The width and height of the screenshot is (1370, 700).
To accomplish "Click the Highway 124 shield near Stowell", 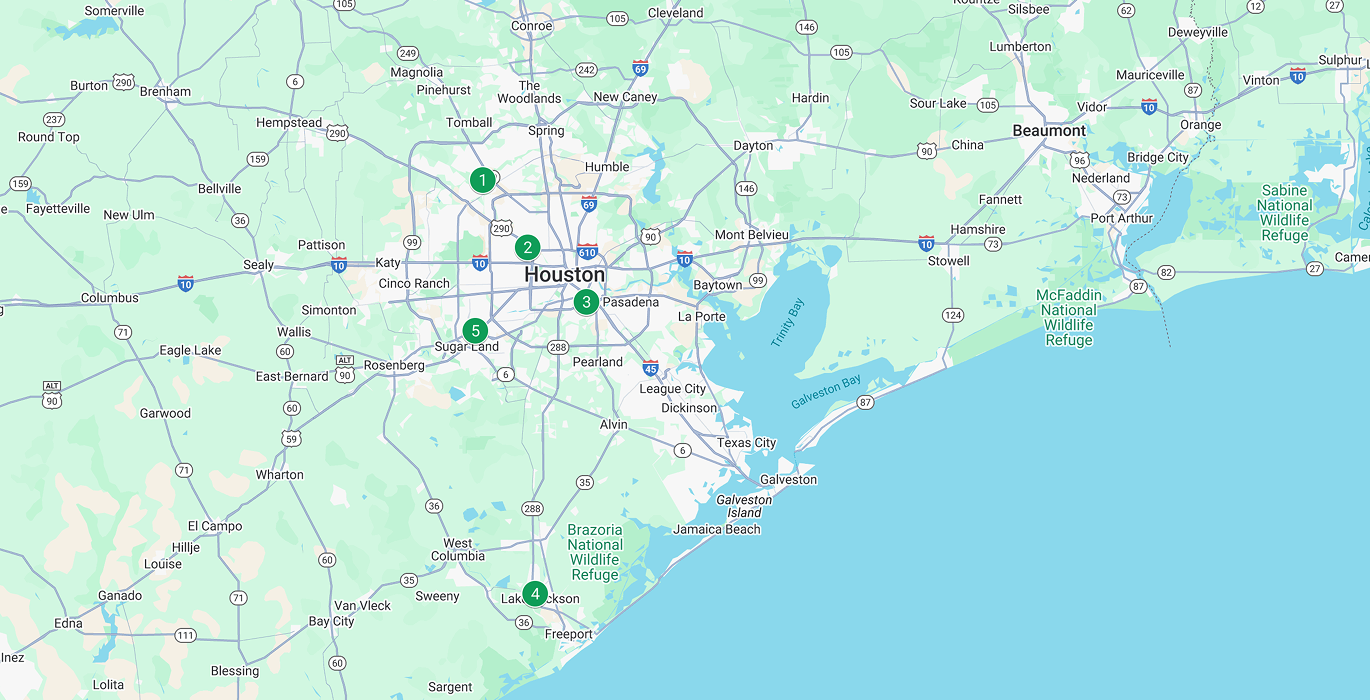I will coord(953,316).
